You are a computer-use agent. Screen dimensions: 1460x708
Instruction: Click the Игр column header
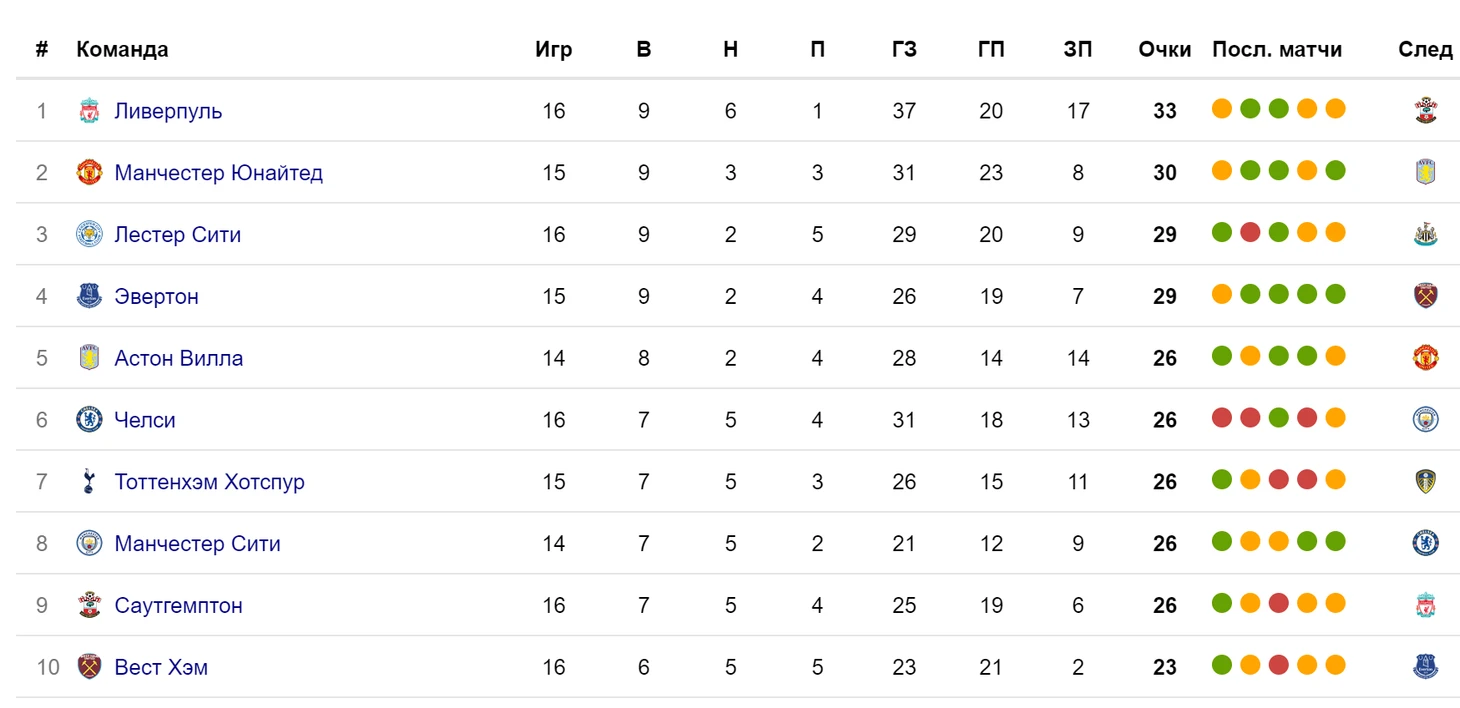coord(554,50)
